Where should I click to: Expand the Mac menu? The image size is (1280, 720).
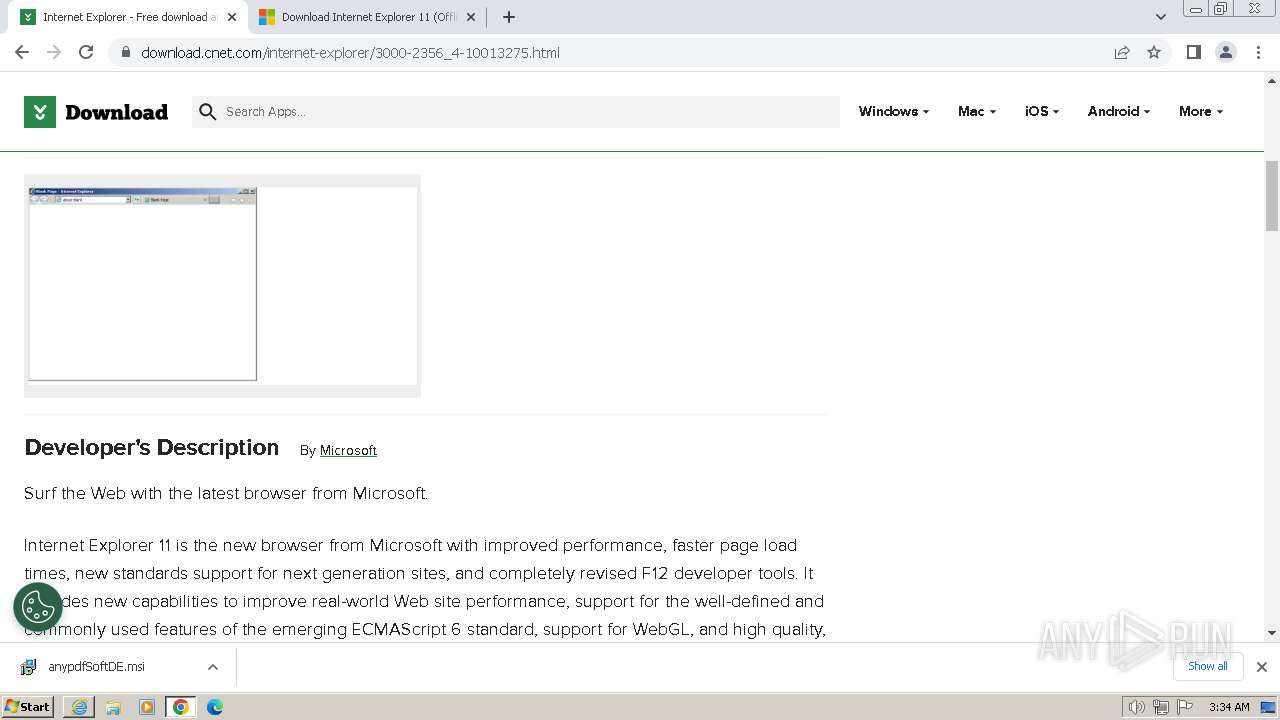(x=977, y=111)
